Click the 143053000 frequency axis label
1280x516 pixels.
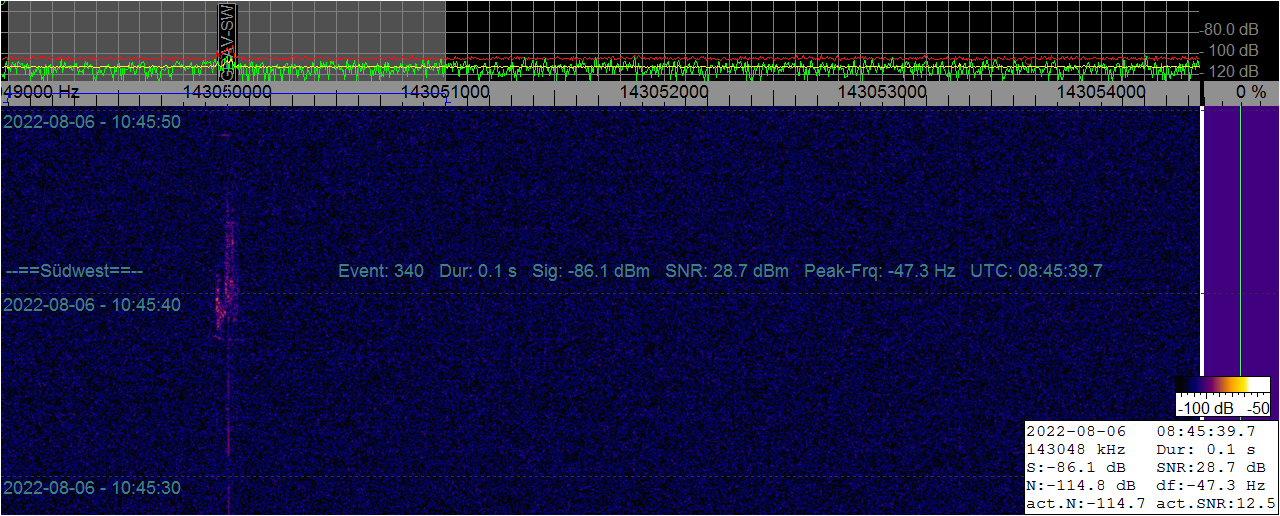coord(882,91)
